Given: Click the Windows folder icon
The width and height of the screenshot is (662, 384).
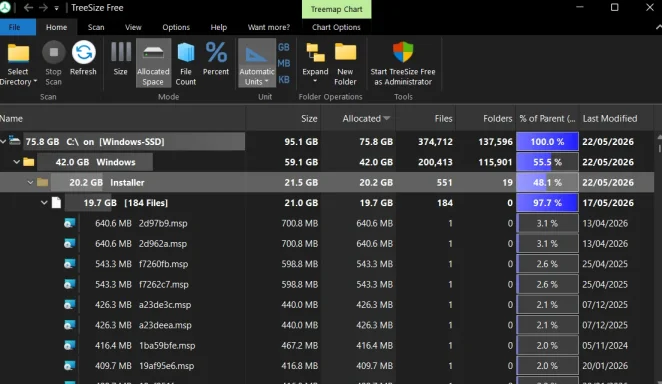Looking at the screenshot, I should pos(29,162).
